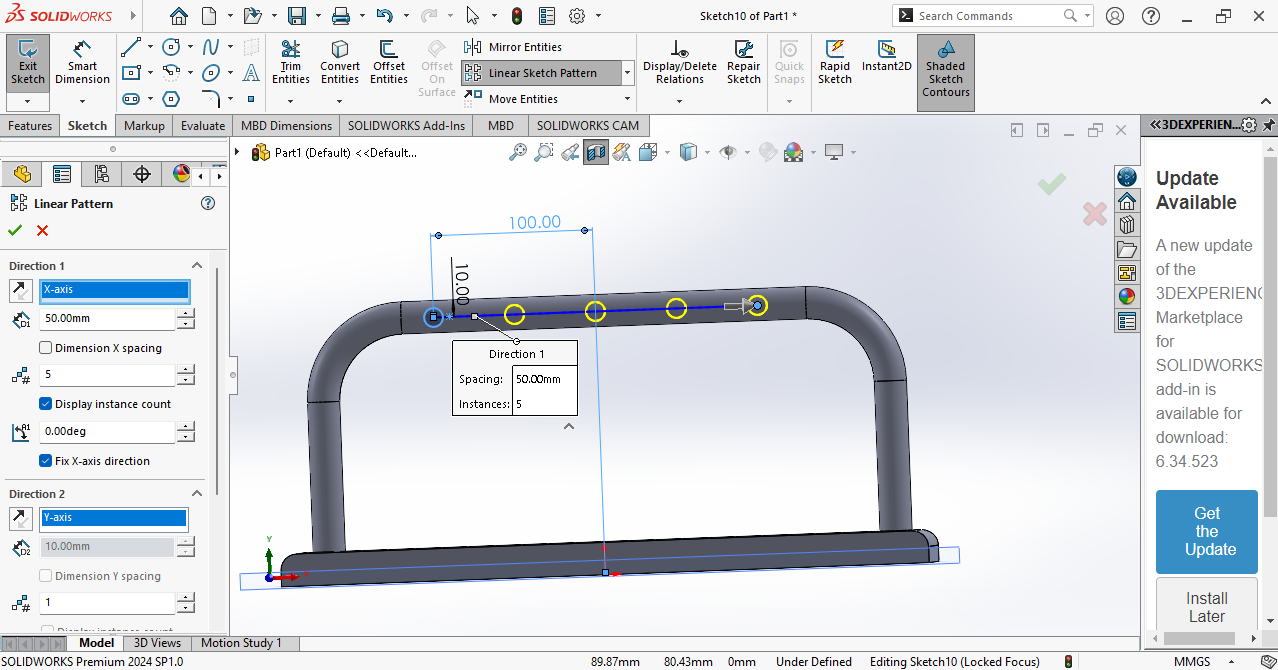Click the Rebuild traffic light icon
The width and height of the screenshot is (1278, 670).
[517, 16]
